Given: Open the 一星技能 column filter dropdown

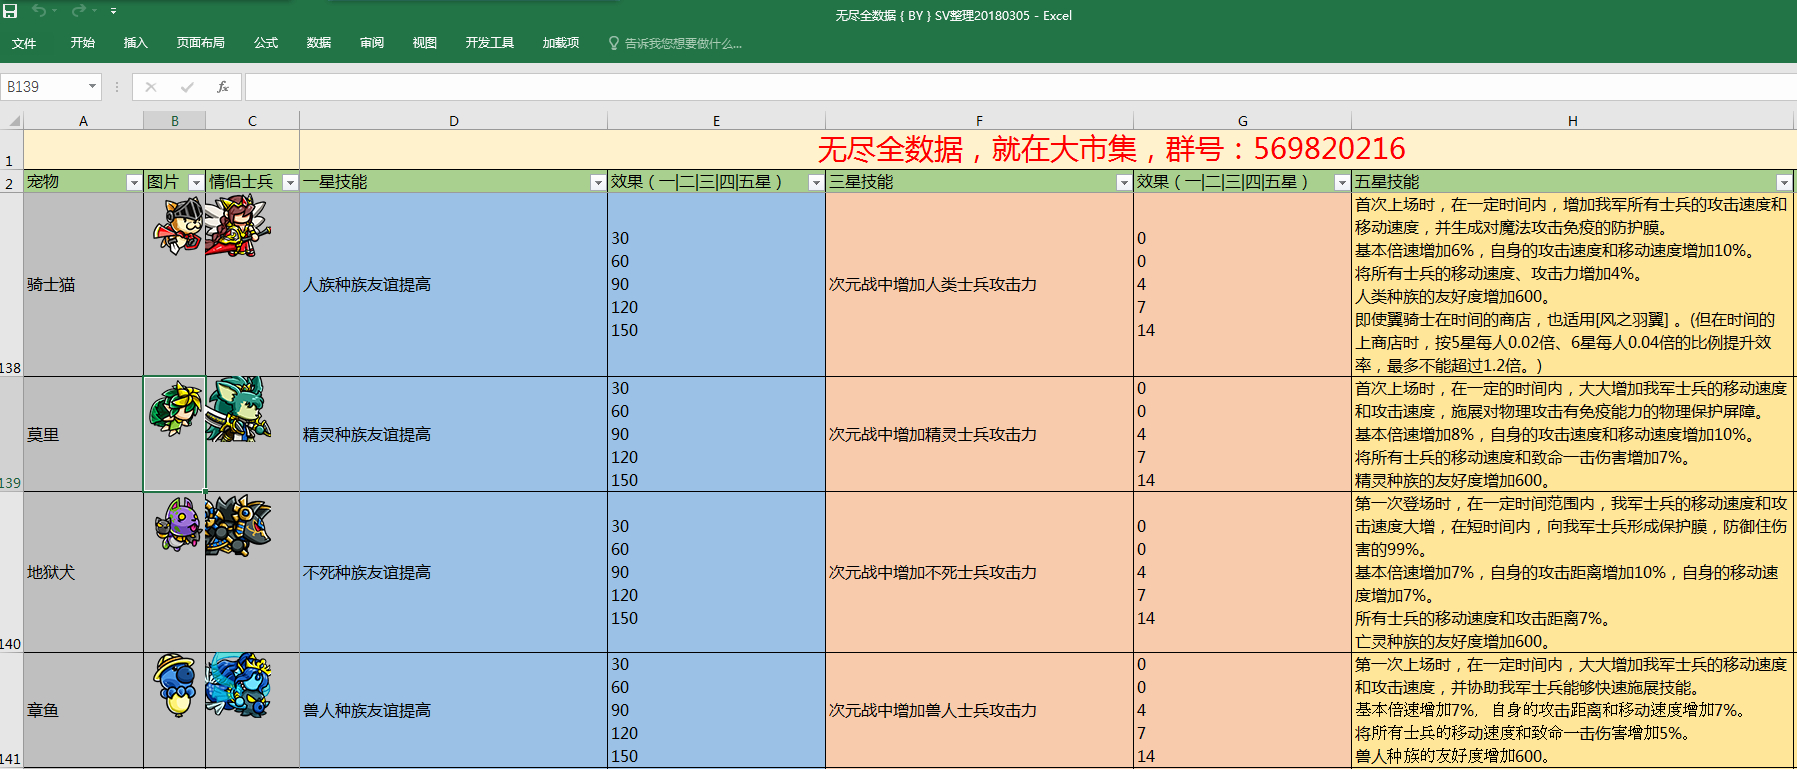Looking at the screenshot, I should point(598,182).
